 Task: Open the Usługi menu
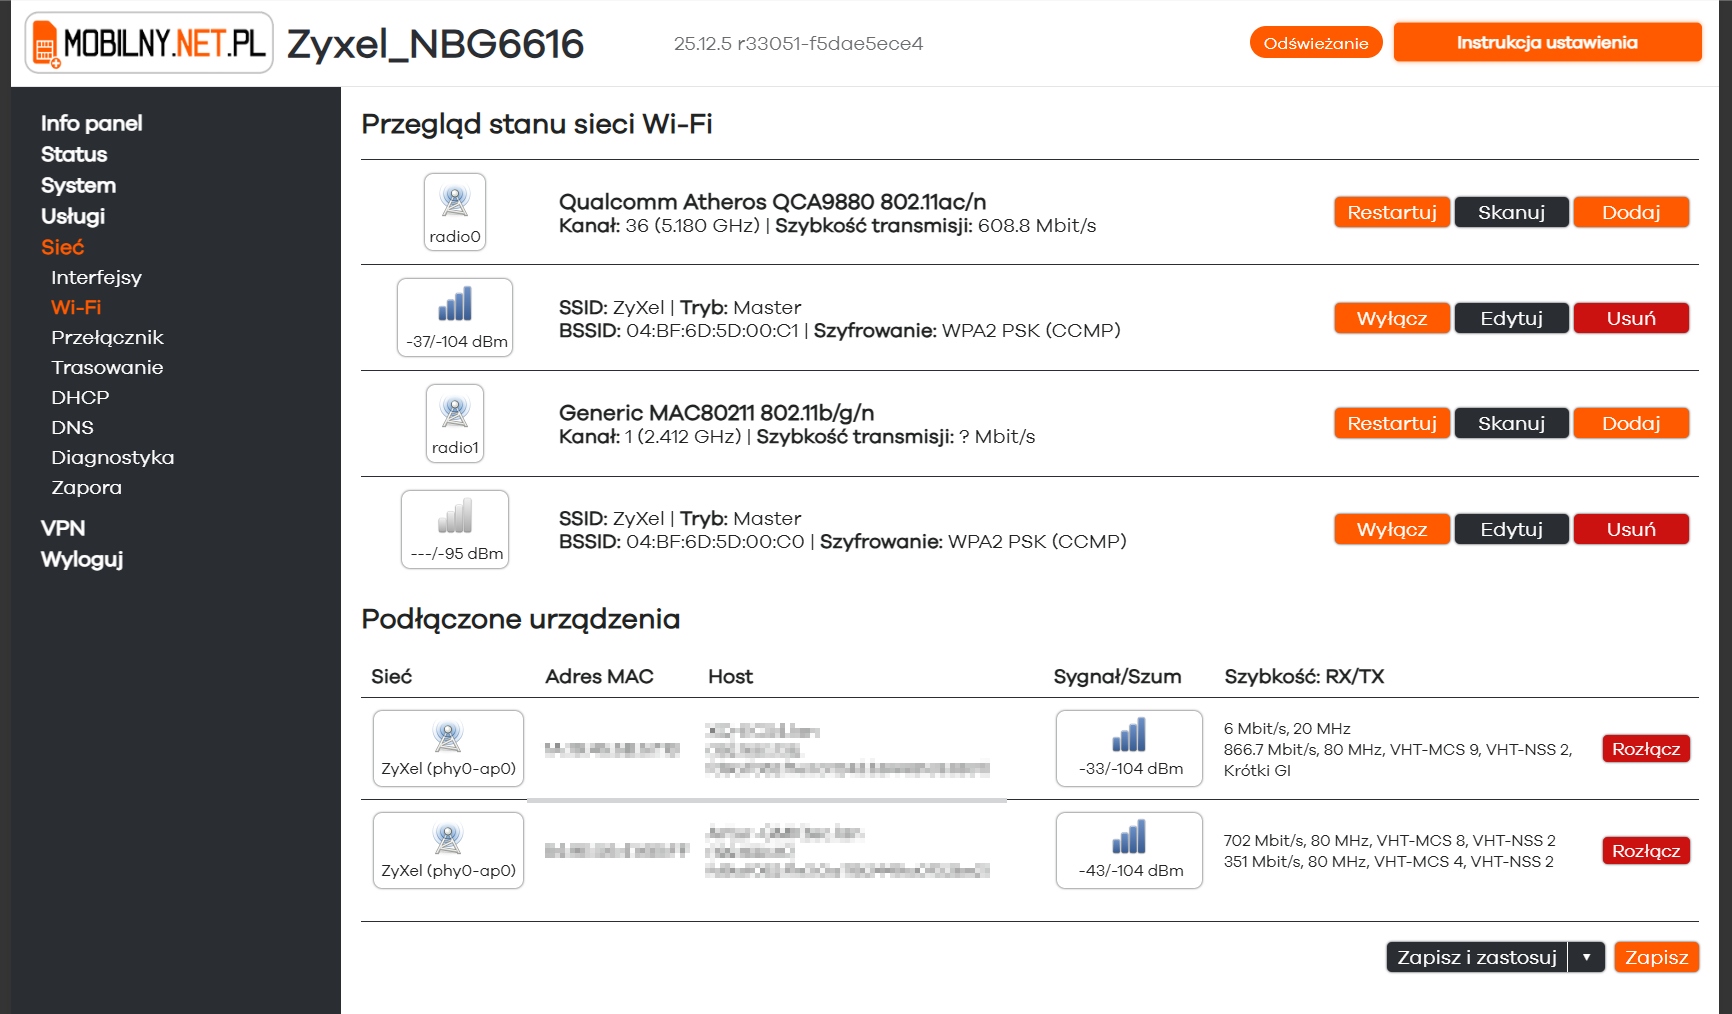pyautogui.click(x=73, y=216)
